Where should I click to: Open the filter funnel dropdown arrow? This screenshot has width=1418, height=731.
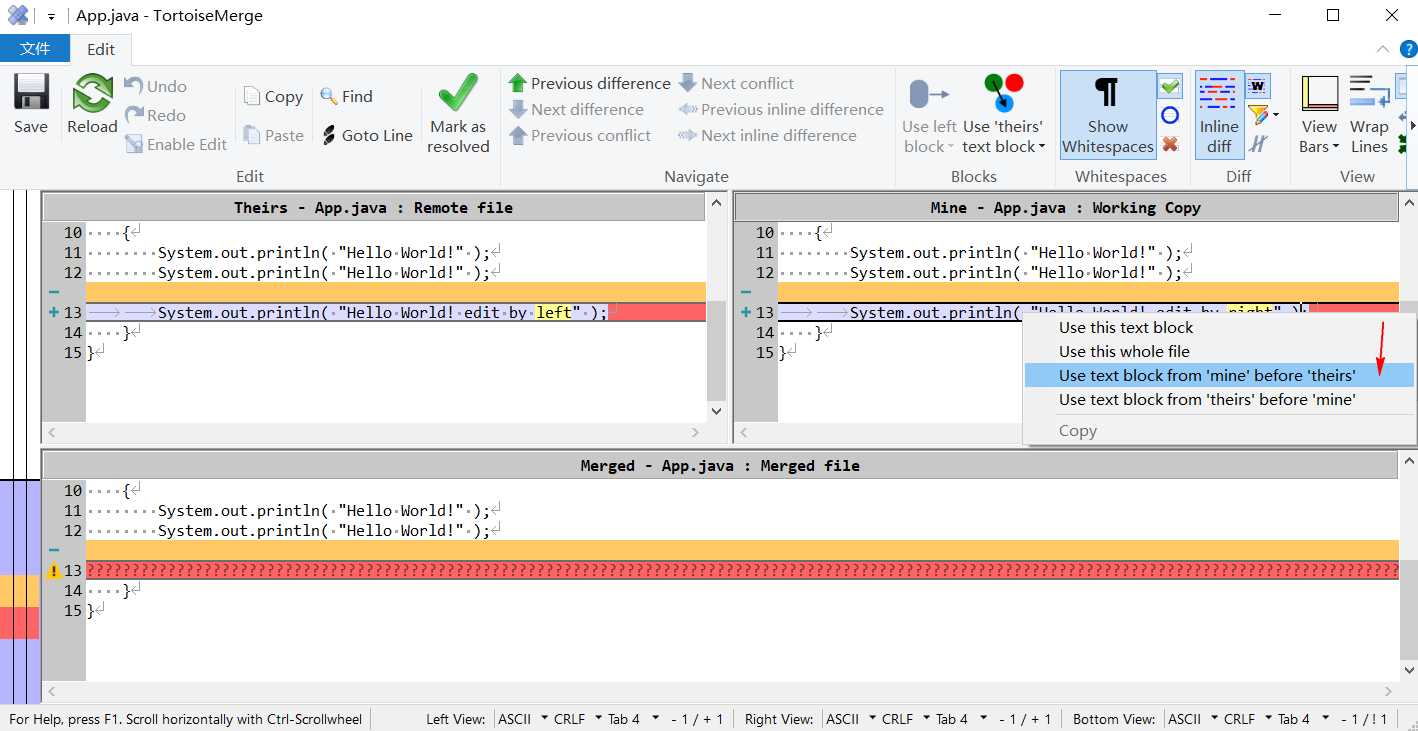click(x=1276, y=115)
